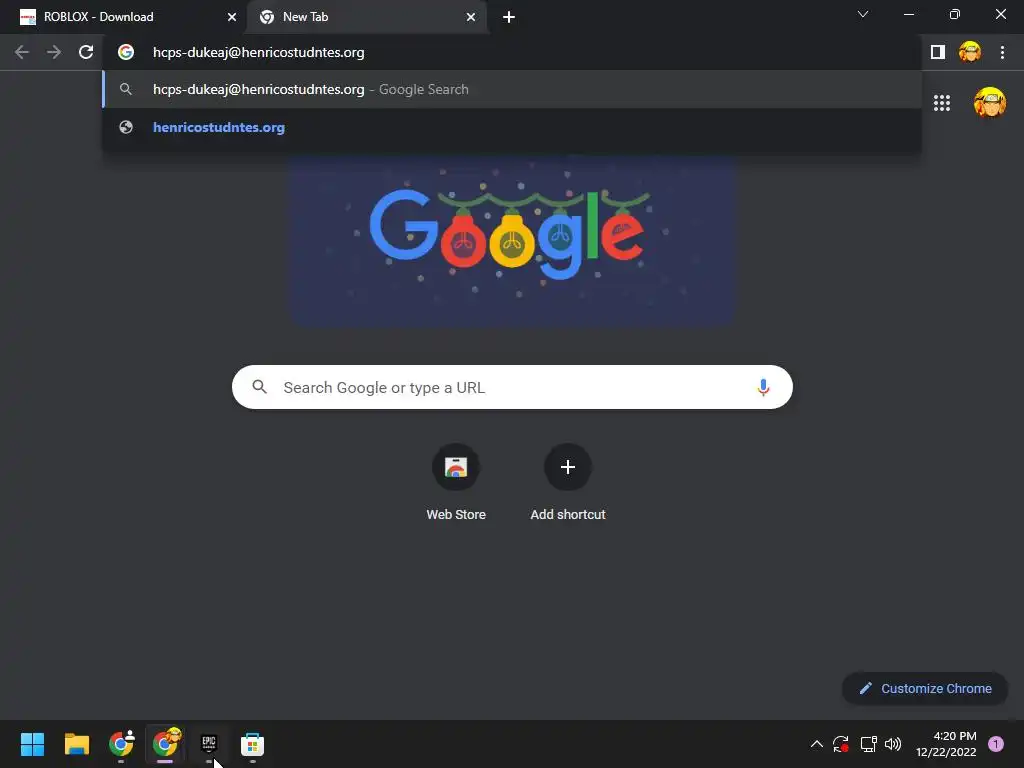
Task: Click the Google icon in the address bar
Action: [126, 52]
